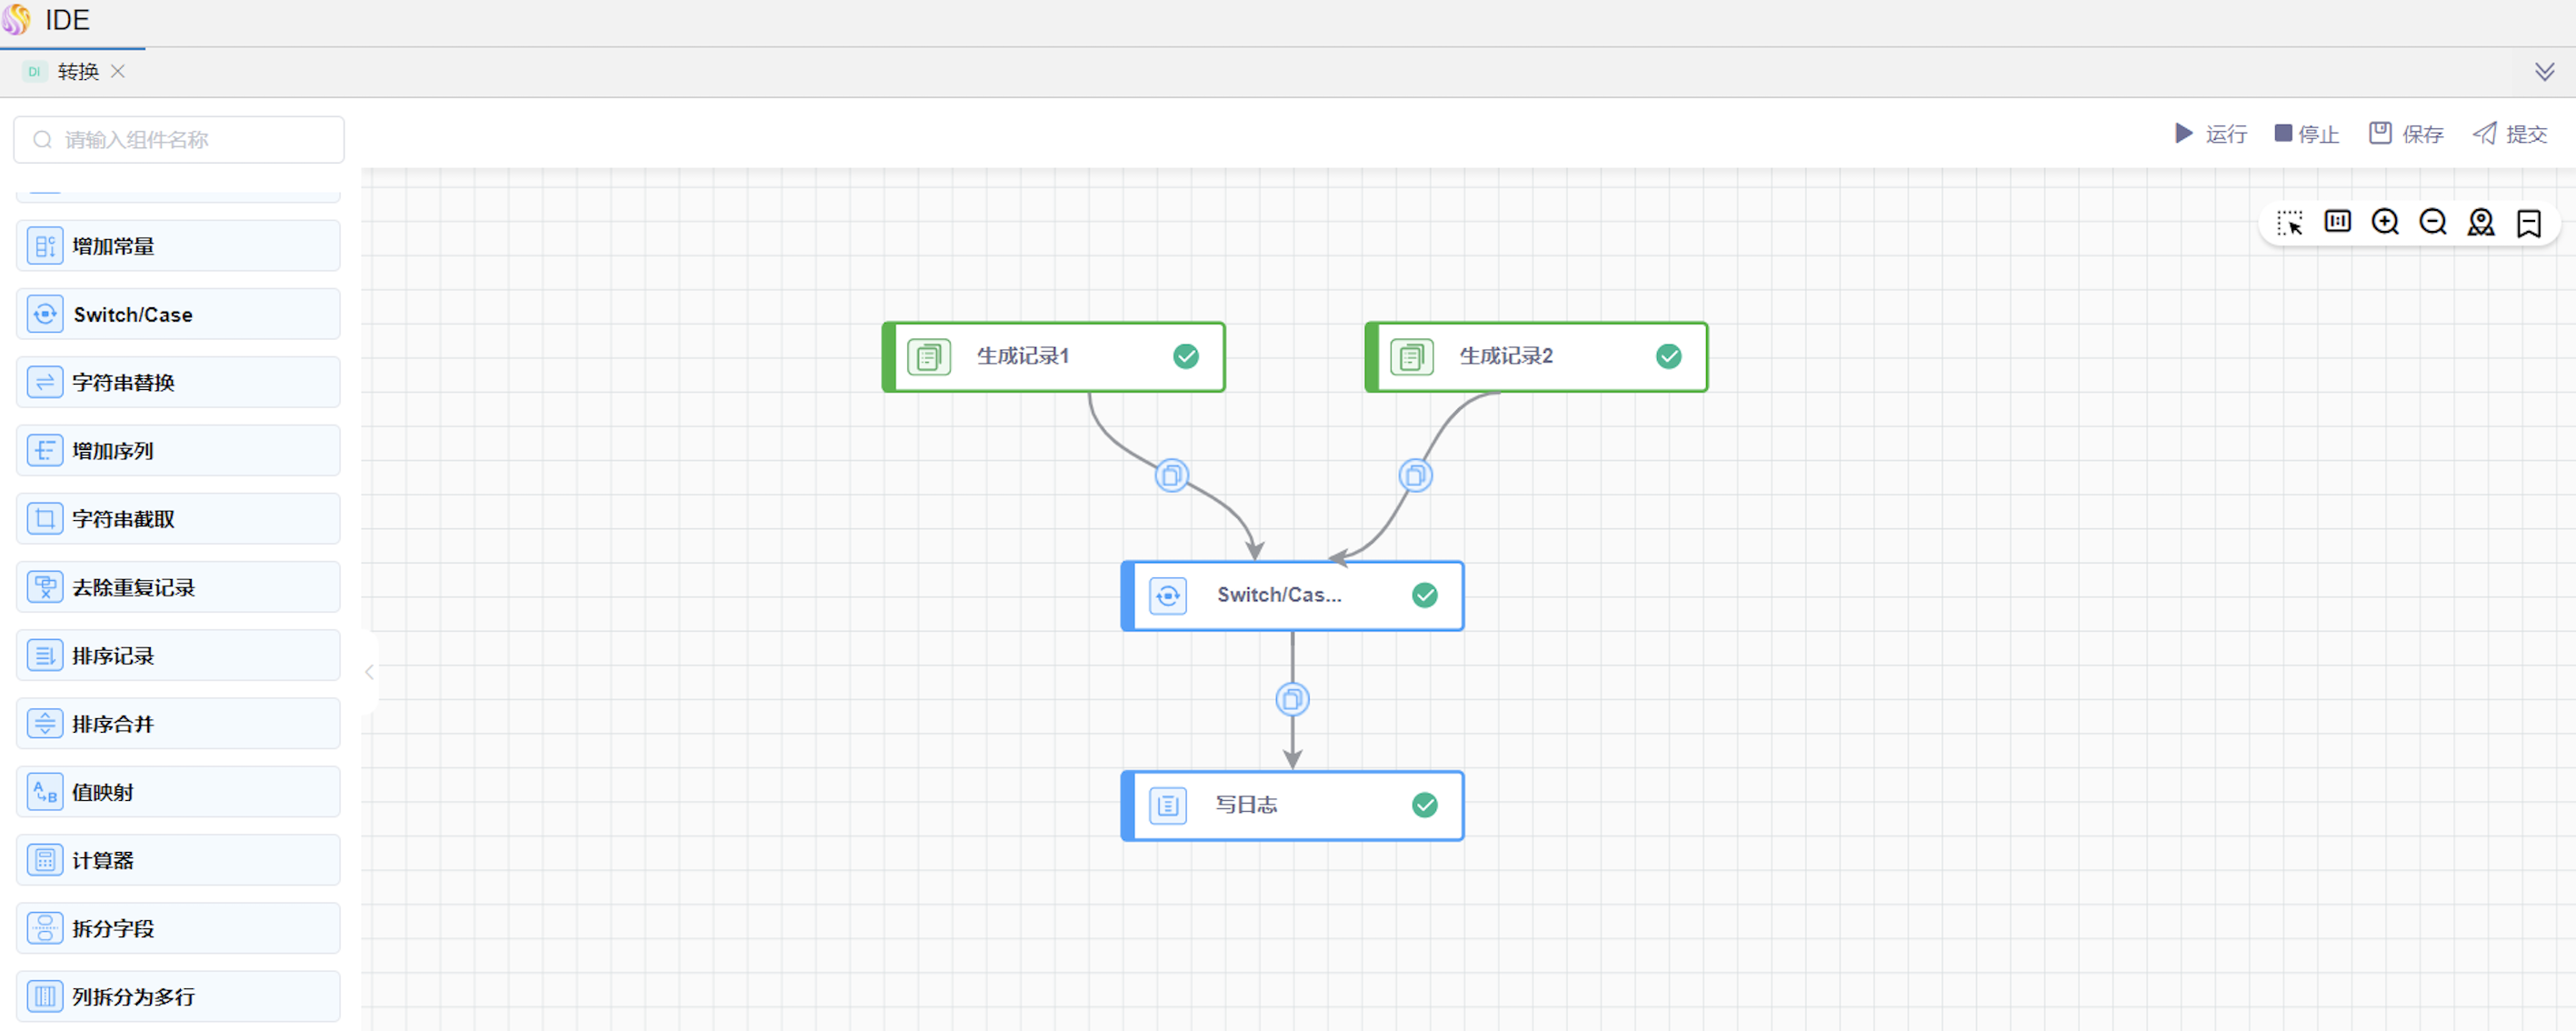
Task: Close the 转换 tab
Action: click(x=118, y=72)
